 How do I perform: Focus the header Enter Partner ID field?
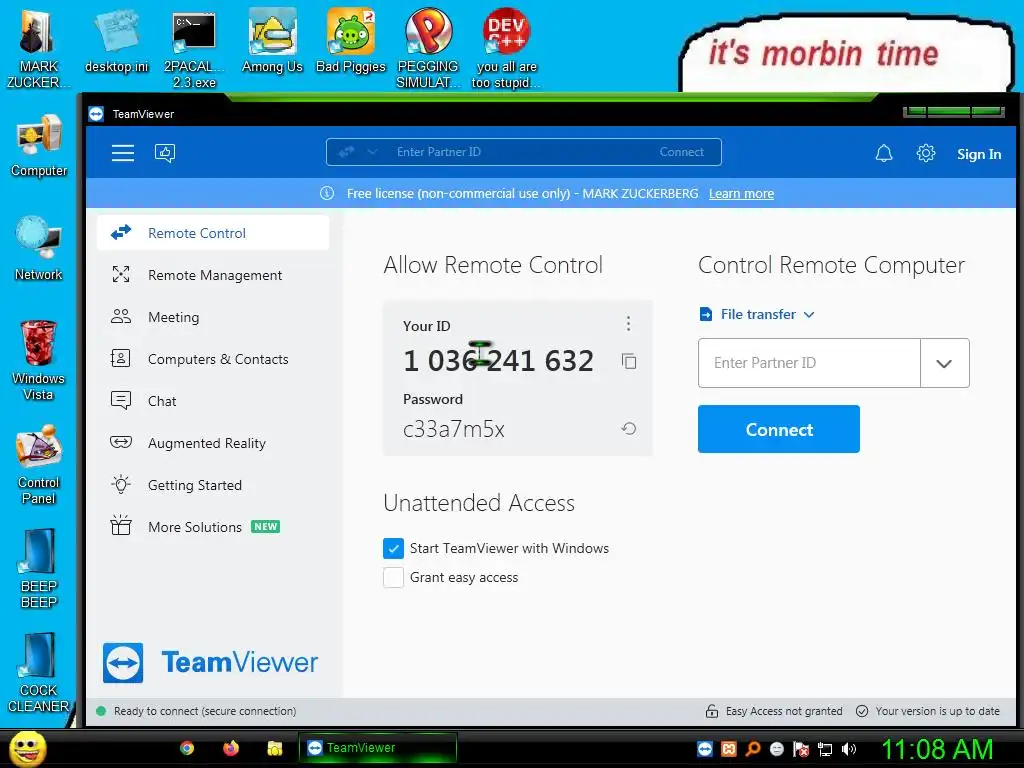pos(522,152)
